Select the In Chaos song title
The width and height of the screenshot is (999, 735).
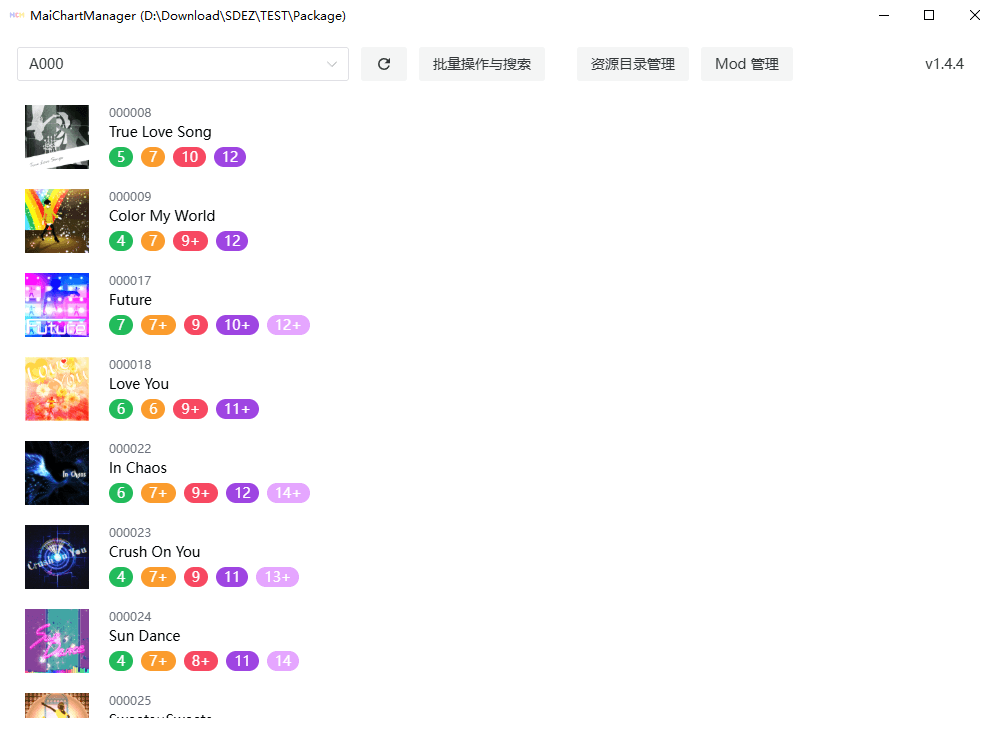[138, 468]
